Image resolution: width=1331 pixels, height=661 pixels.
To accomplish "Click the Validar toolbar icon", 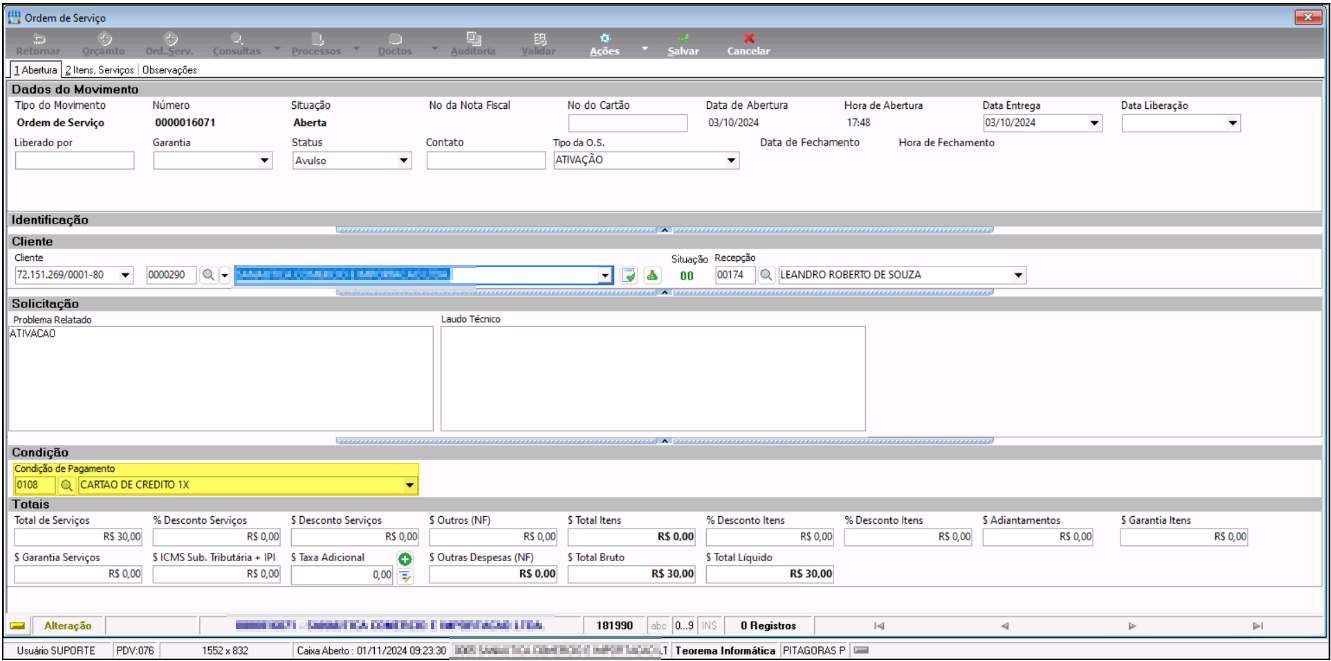I will pyautogui.click(x=539, y=38).
